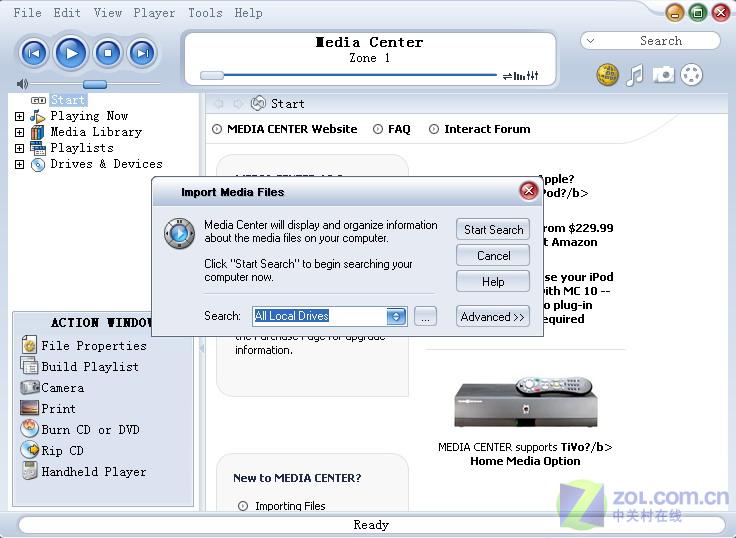736x538 pixels.
Task: Open the Player menu
Action: point(154,13)
